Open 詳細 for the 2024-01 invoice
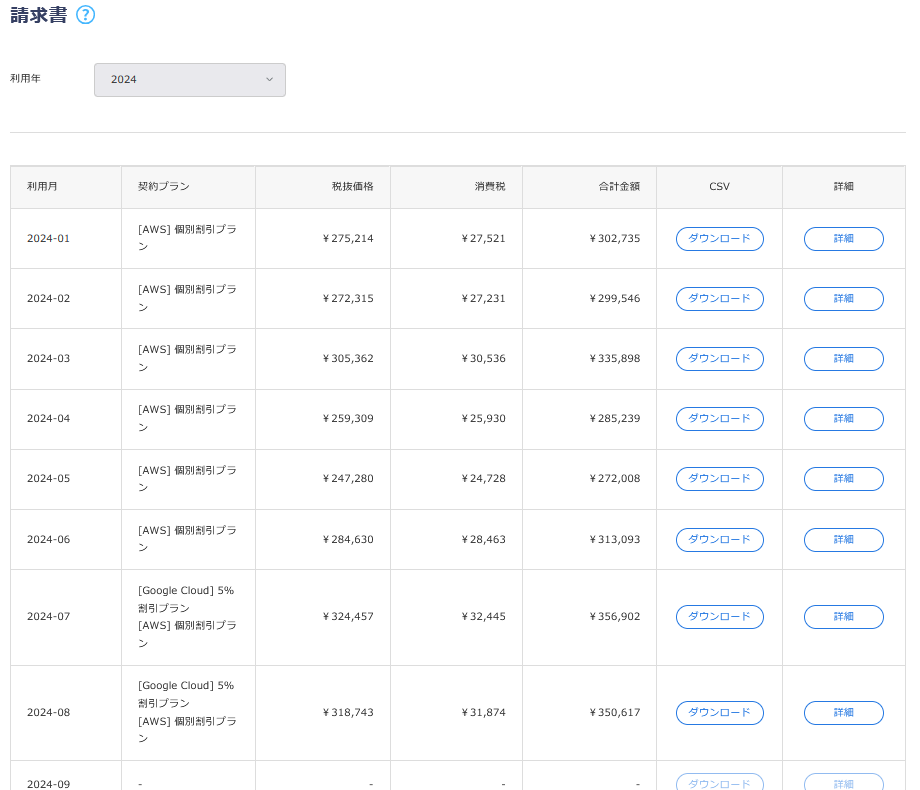The image size is (920, 790). (x=843, y=239)
